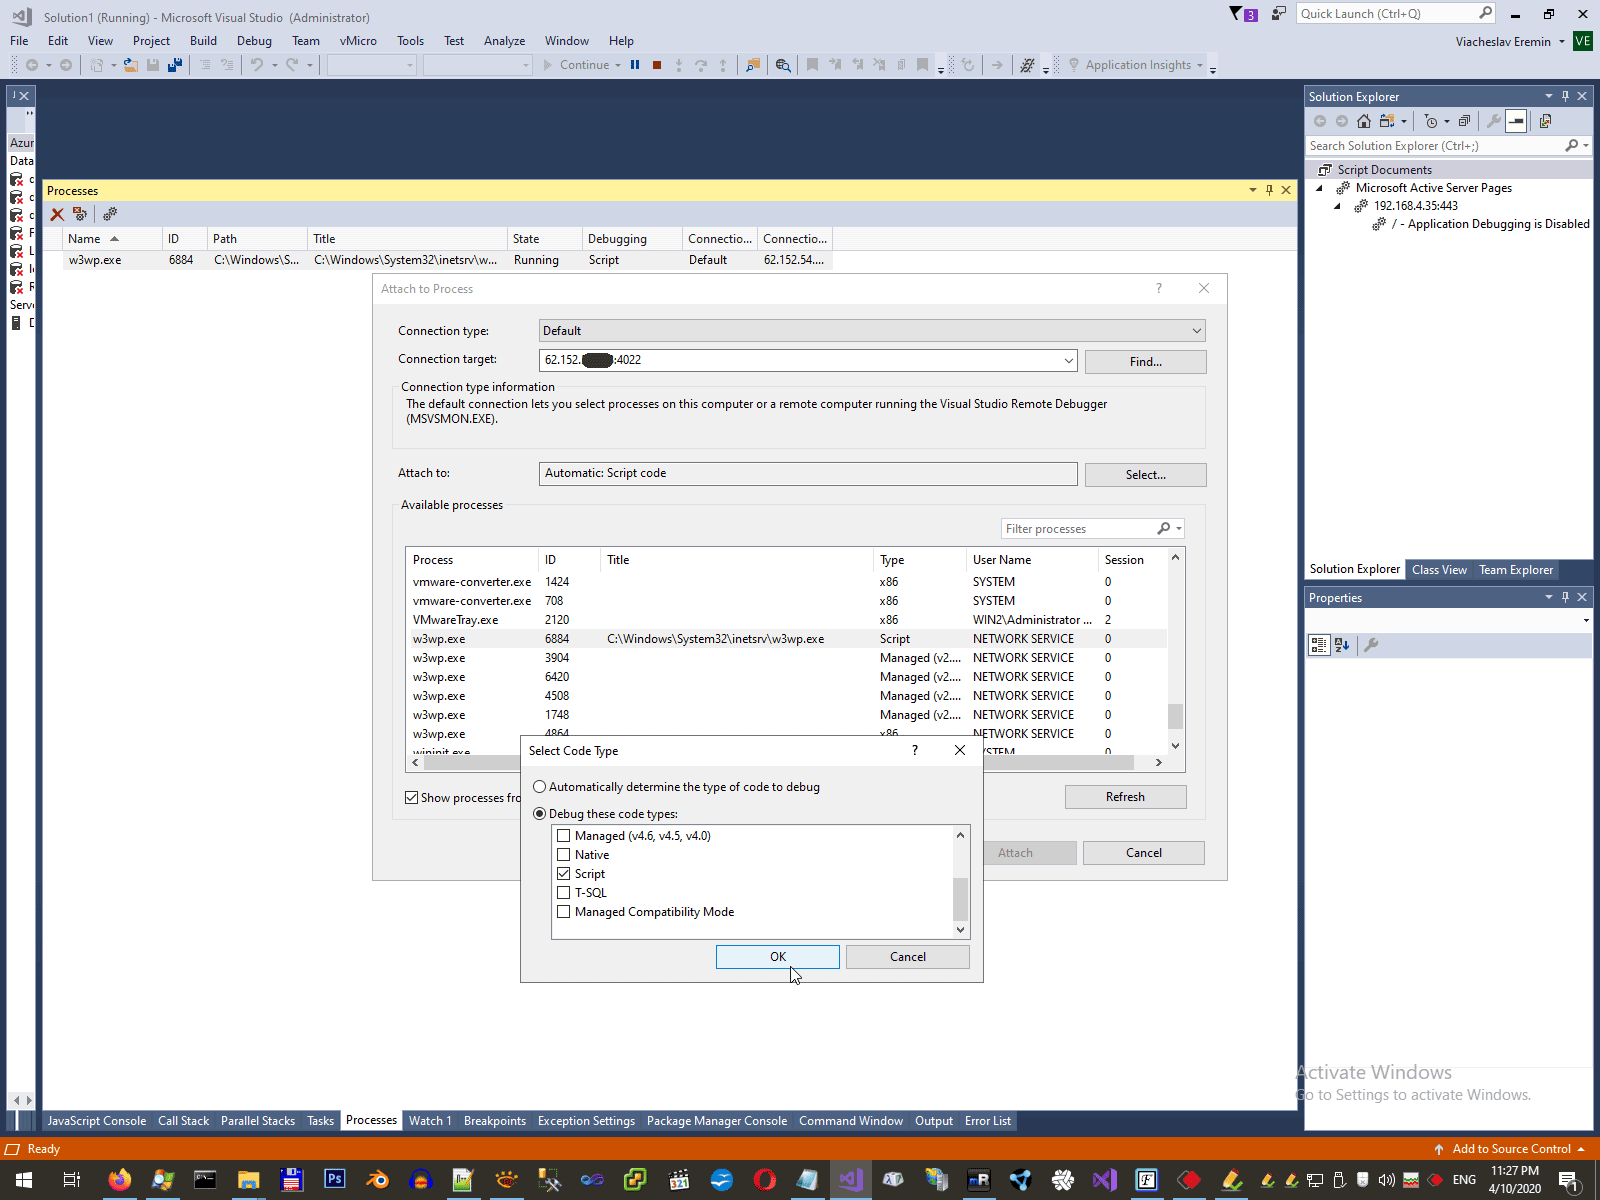Click the Search Solution Explorer field
The image size is (1600, 1200).
point(1435,146)
